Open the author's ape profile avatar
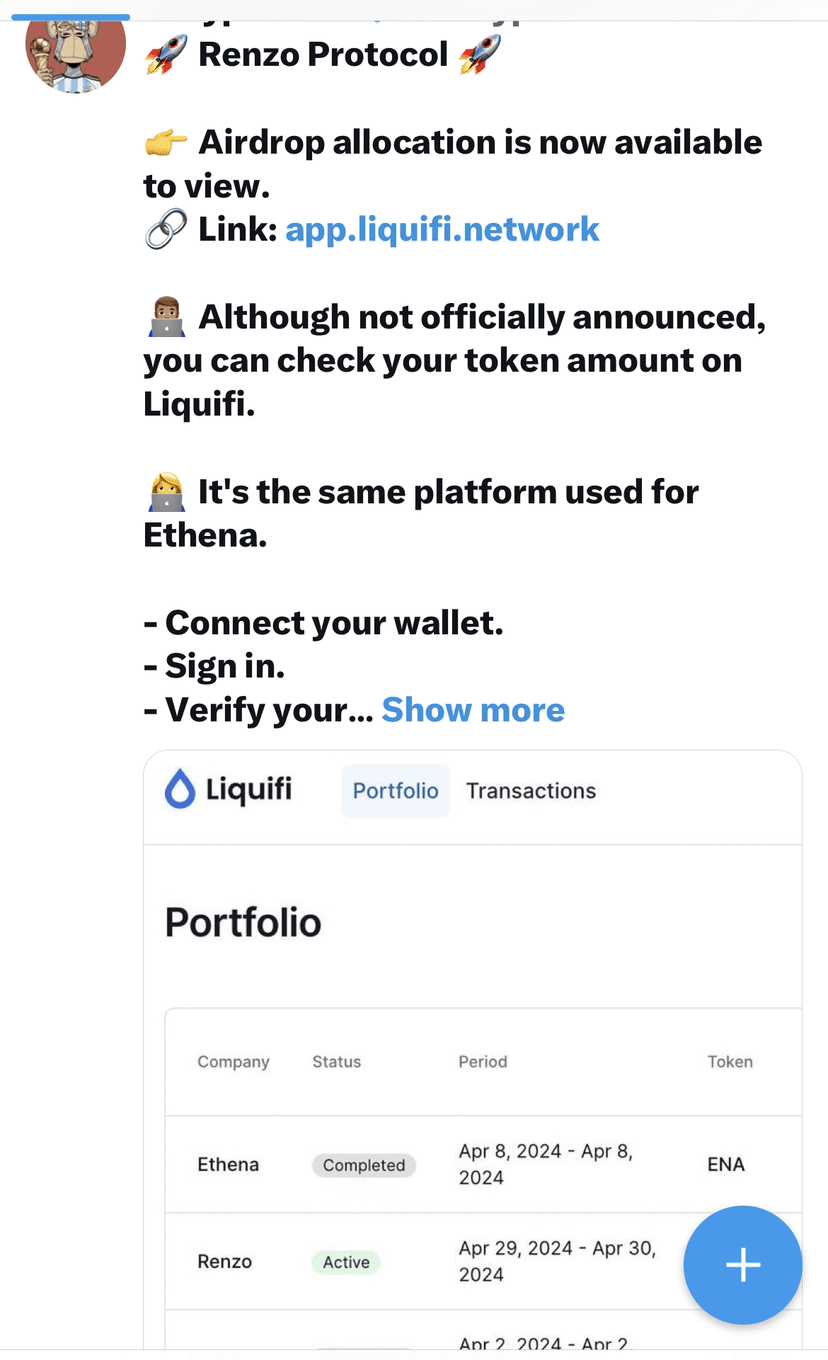Image resolution: width=828 pixels, height=1360 pixels. [75, 50]
